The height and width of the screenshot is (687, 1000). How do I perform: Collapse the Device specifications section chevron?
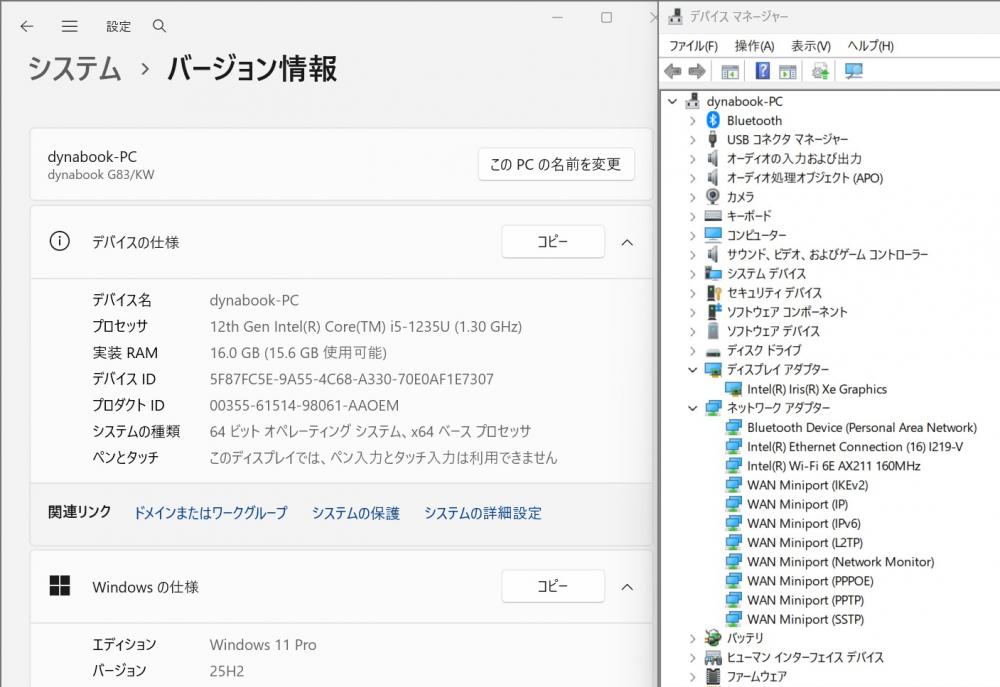click(x=628, y=242)
